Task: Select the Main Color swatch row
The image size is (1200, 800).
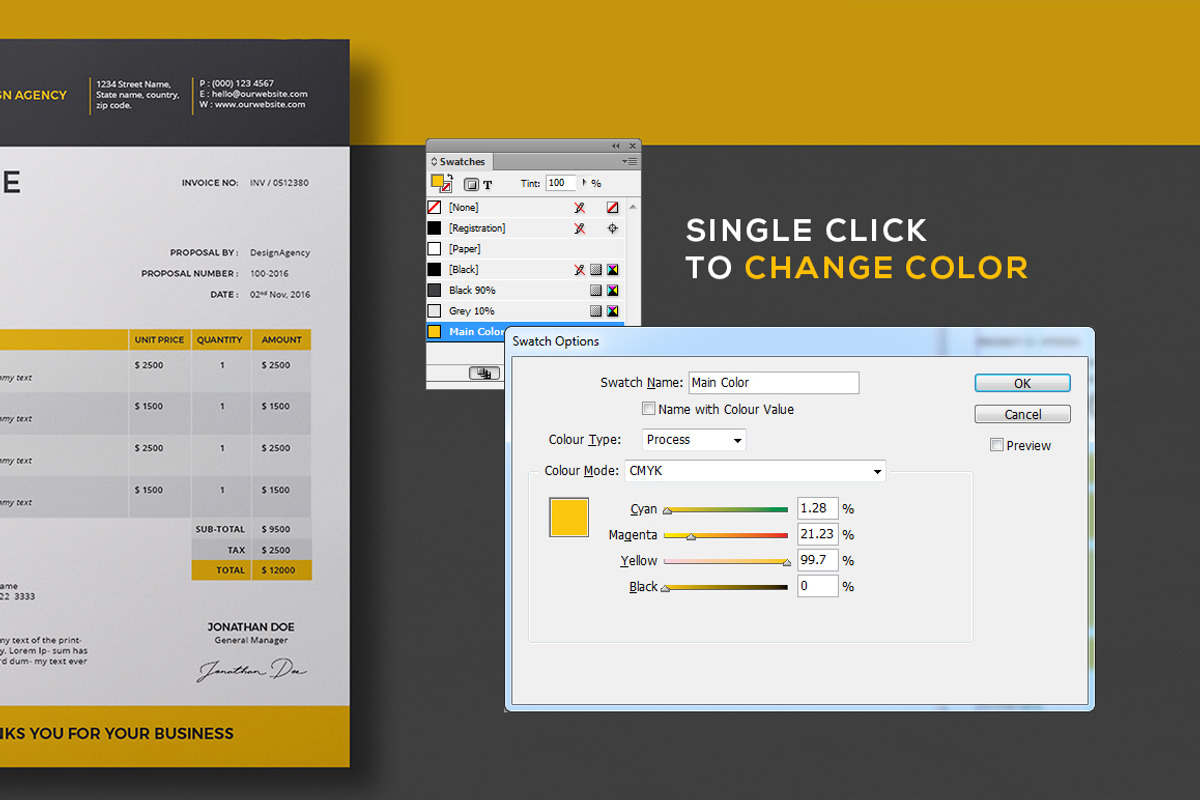Action: (466, 331)
